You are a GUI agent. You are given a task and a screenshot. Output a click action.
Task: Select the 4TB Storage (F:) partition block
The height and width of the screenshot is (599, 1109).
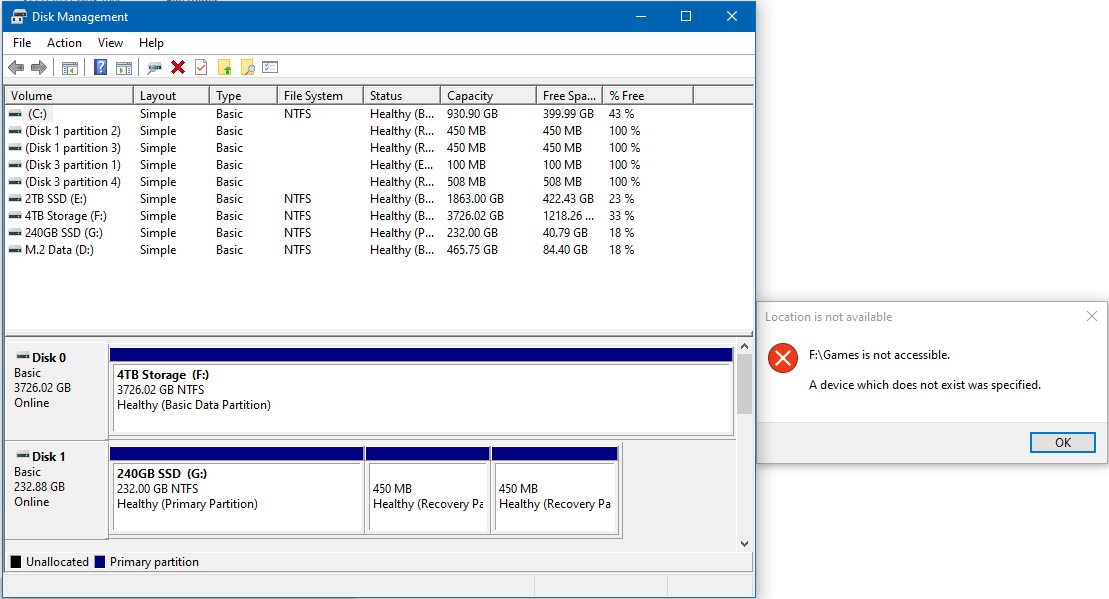point(422,390)
